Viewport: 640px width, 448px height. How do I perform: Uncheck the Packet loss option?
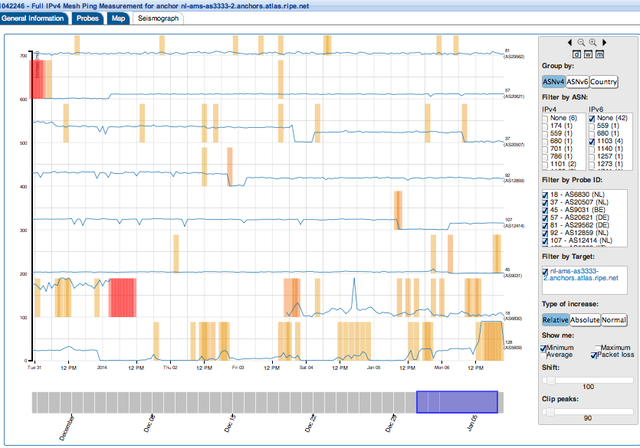point(594,355)
